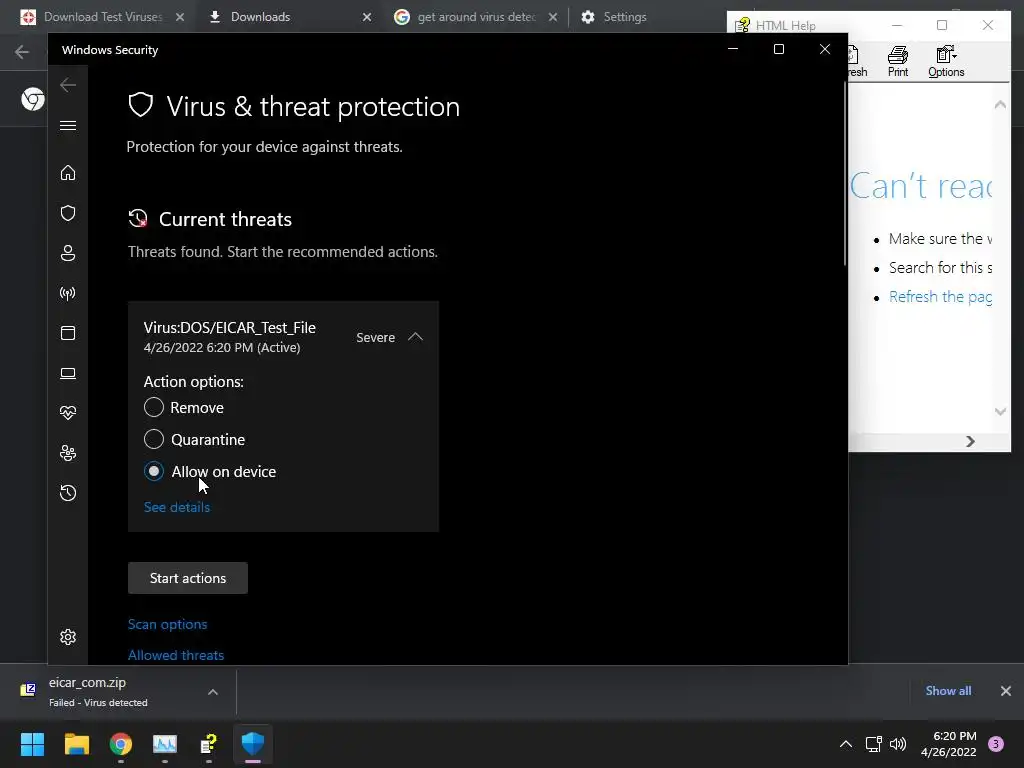Open Allowed threats link
1024x768 pixels.
pos(176,655)
